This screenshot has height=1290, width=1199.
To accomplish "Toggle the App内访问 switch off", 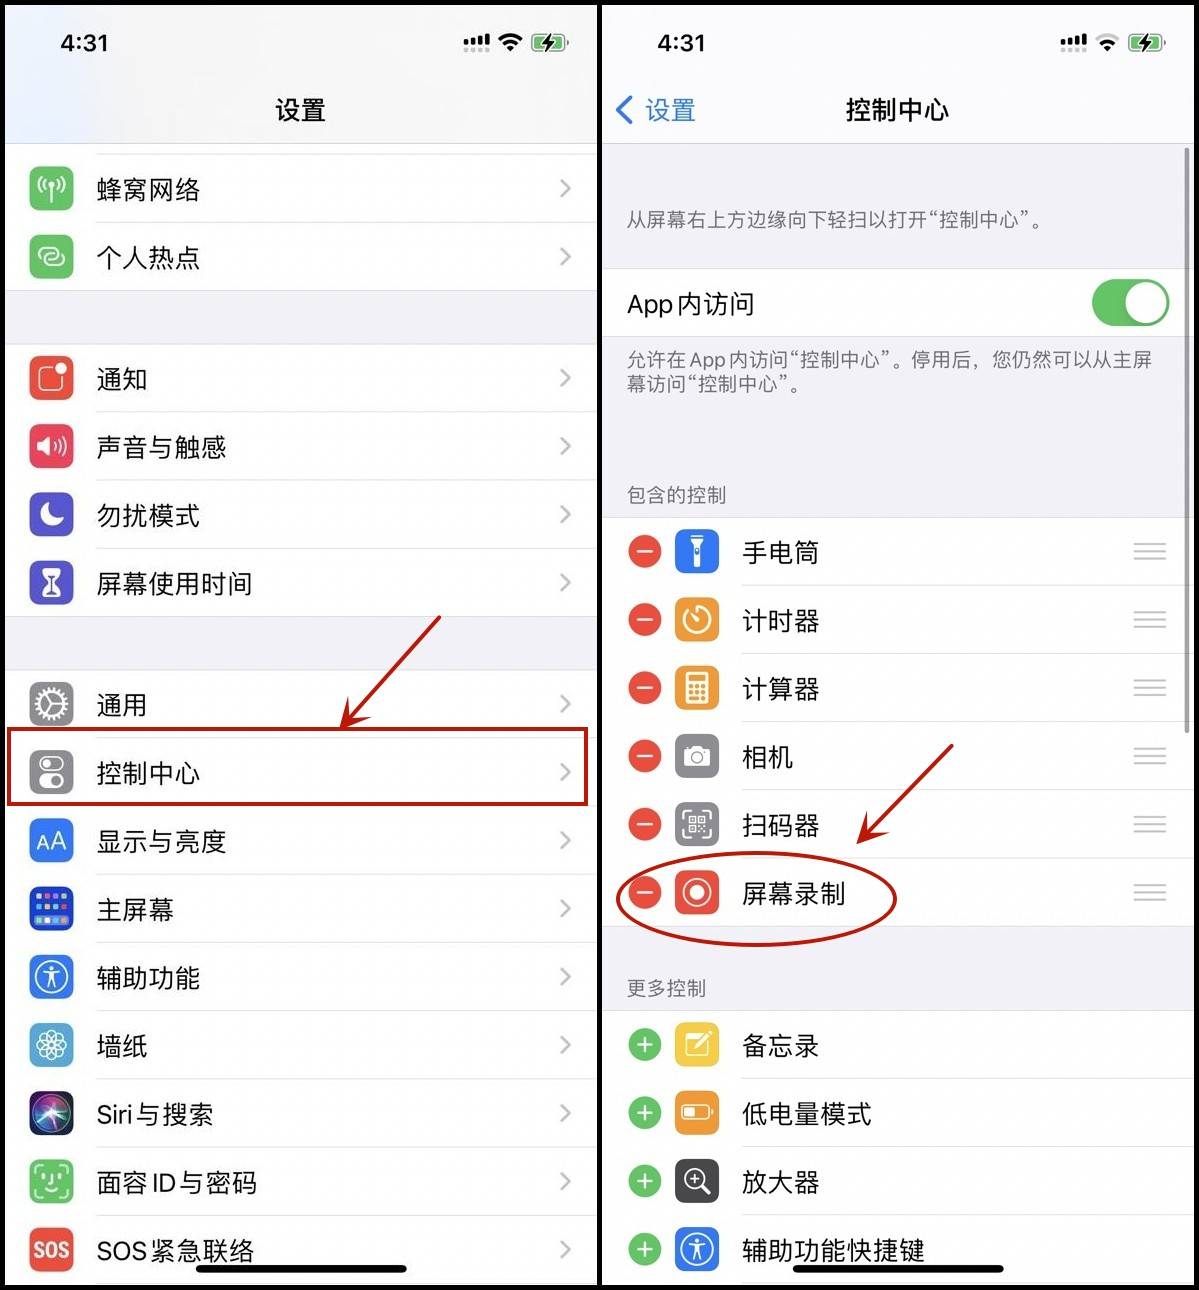I will (x=1130, y=303).
